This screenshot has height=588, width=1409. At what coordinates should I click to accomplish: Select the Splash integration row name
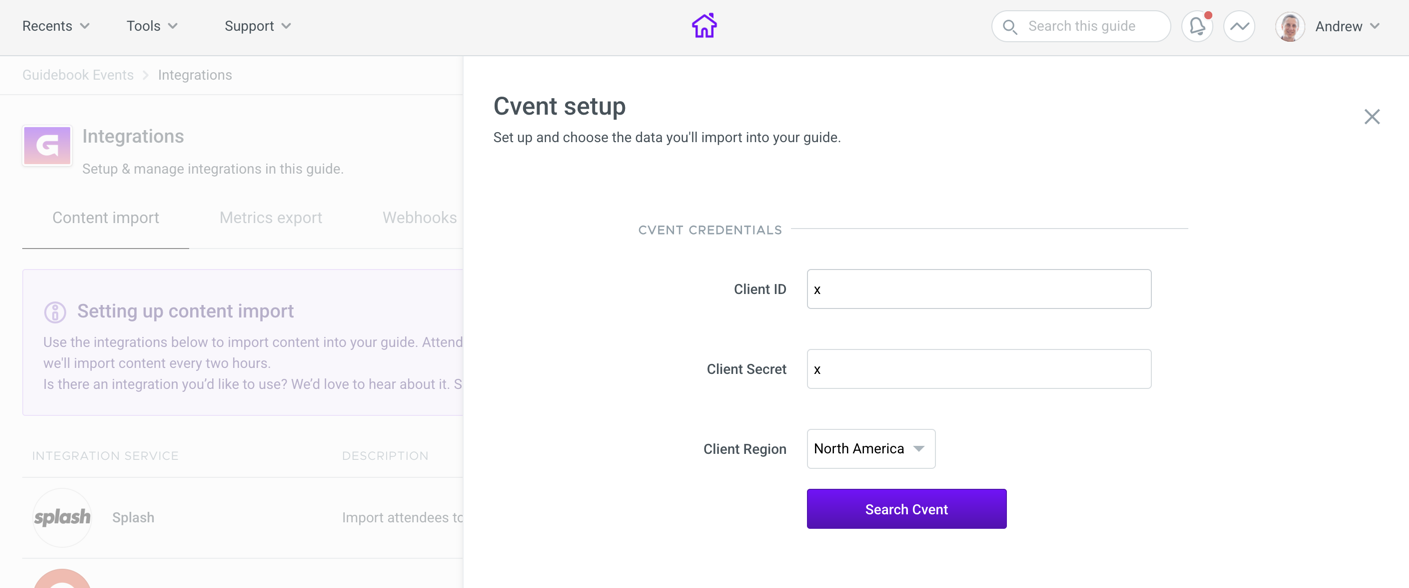(x=133, y=518)
